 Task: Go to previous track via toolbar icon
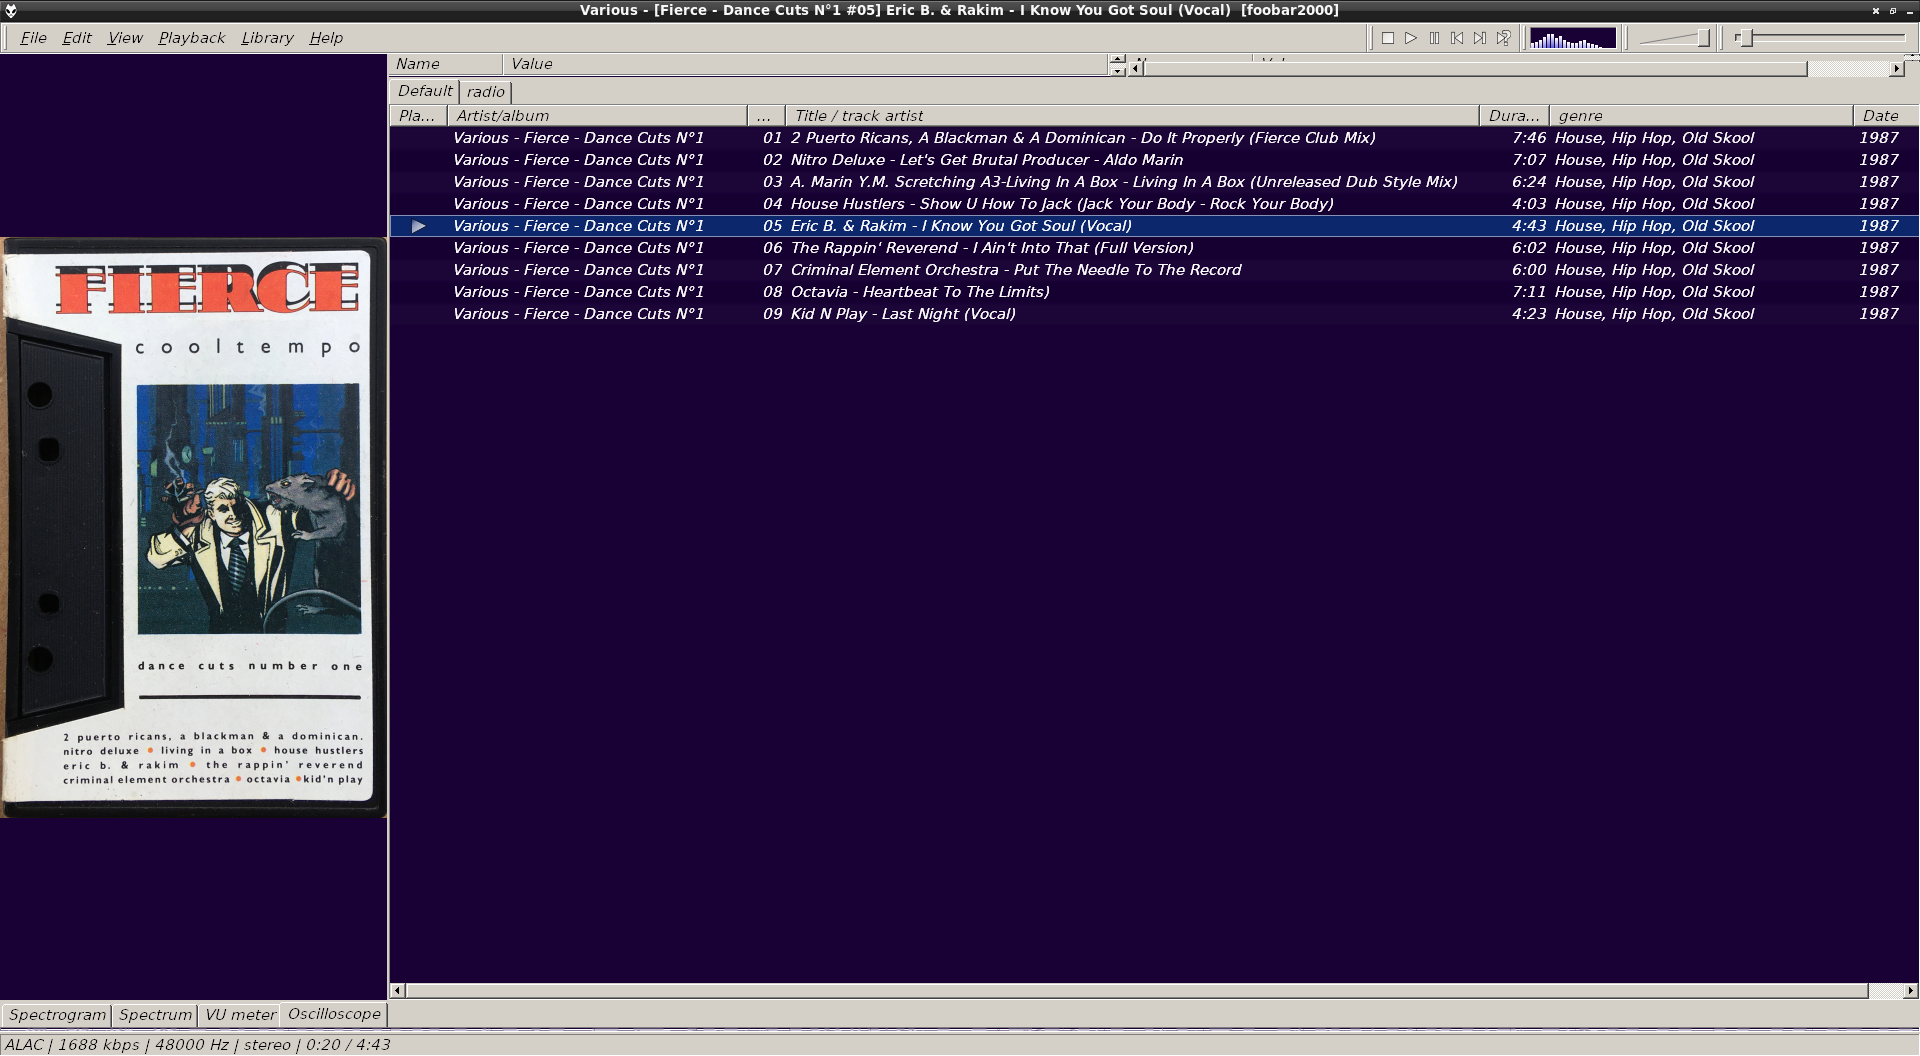coord(1457,38)
